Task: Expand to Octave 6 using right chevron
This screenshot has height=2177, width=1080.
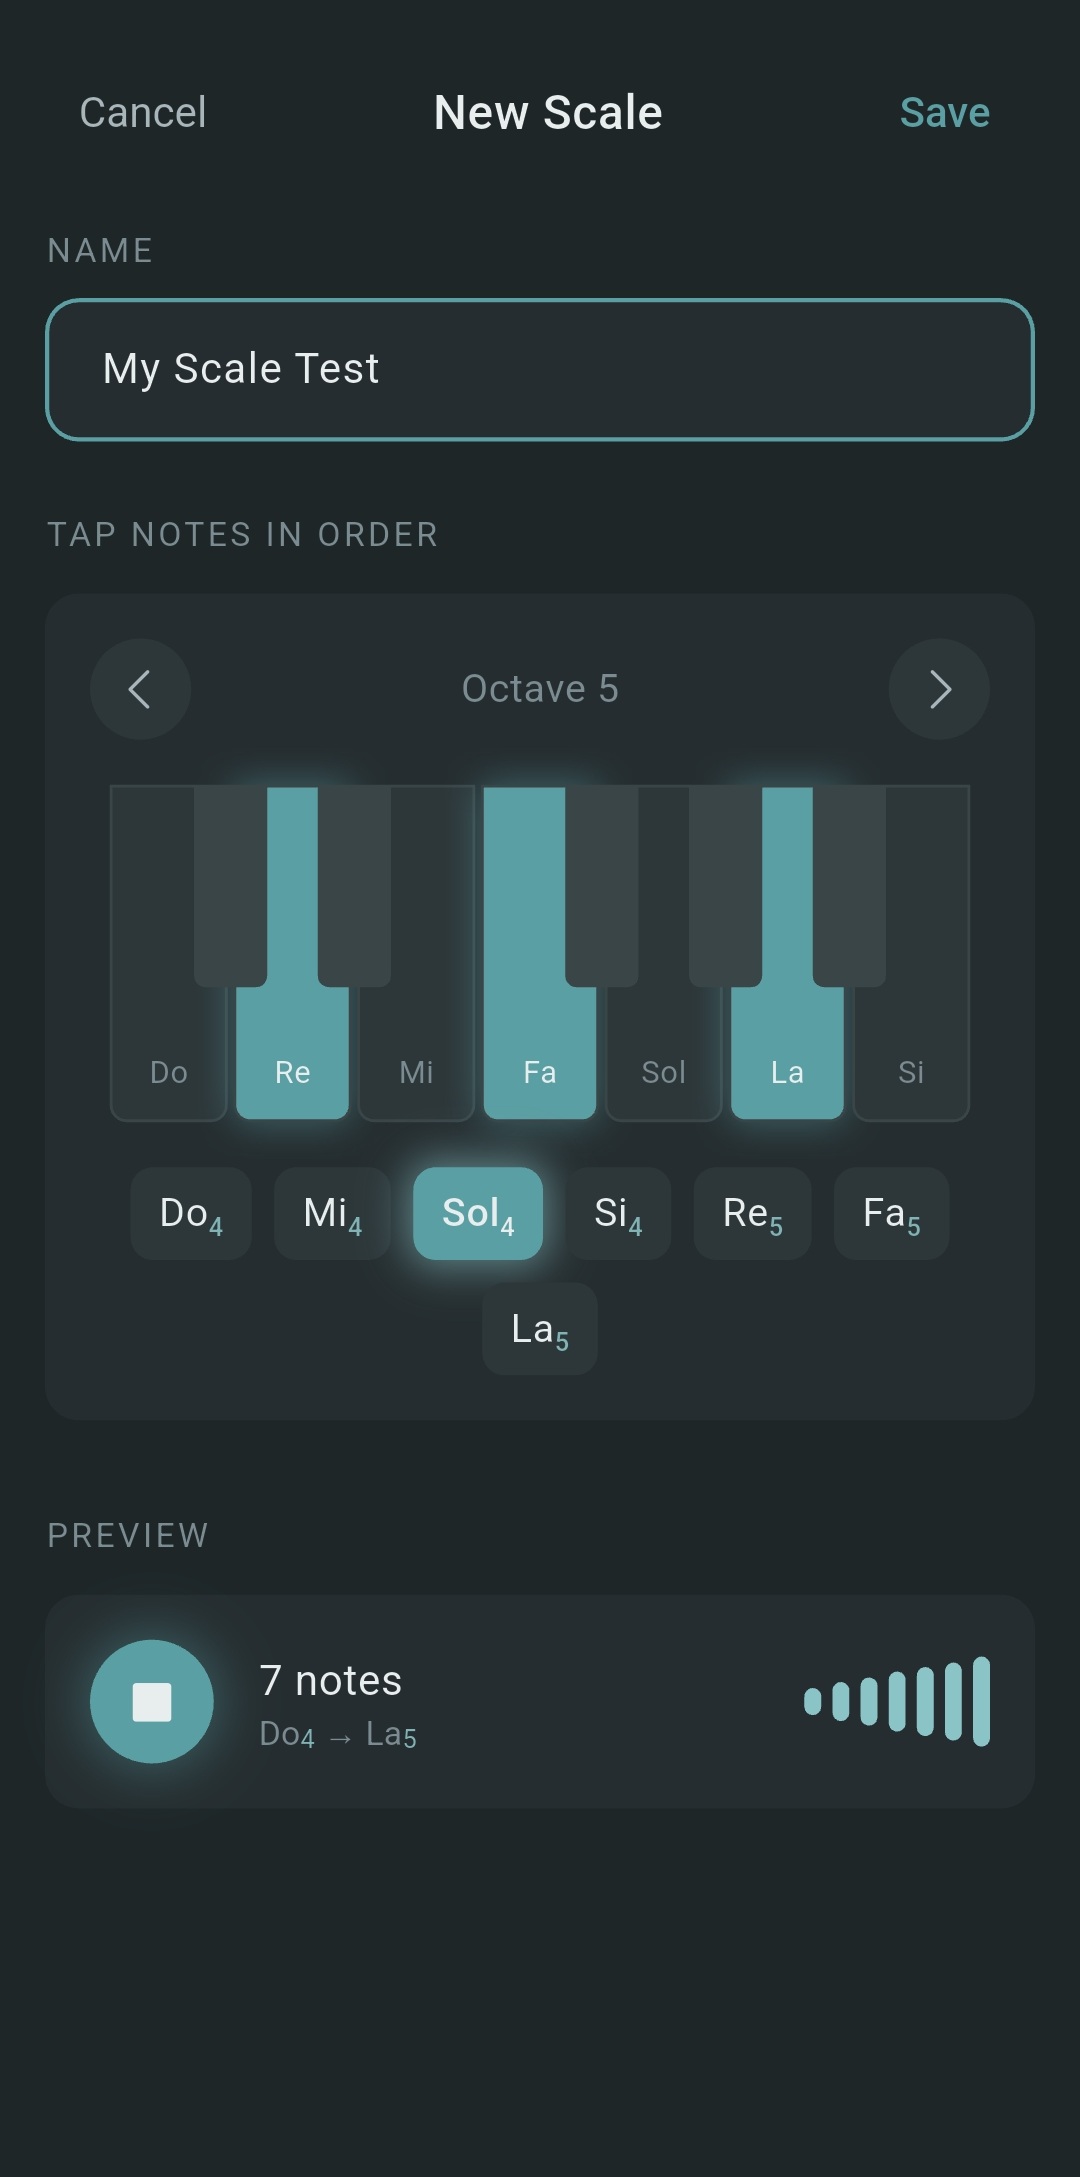Action: point(938,688)
